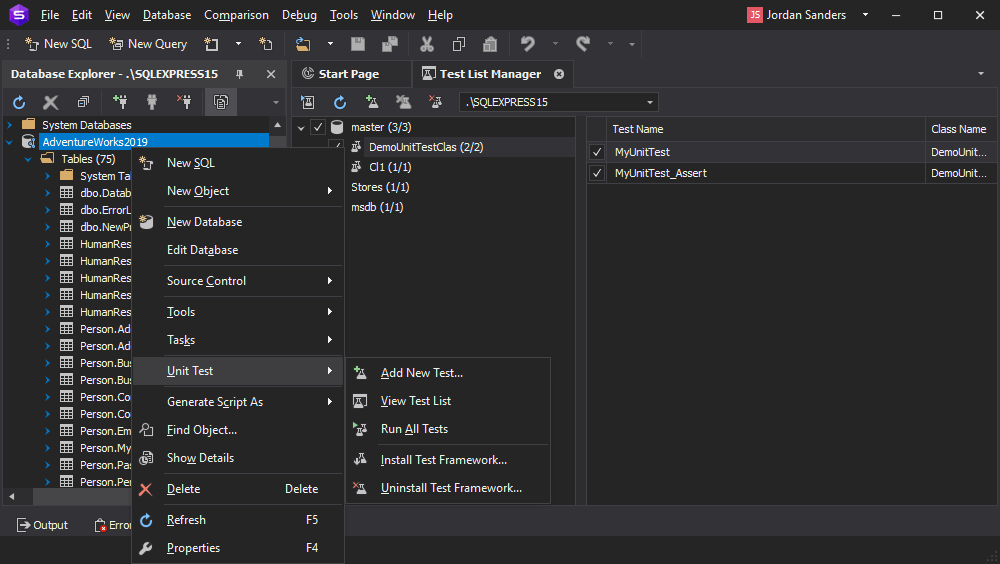Open the document tabs overflow dropdown arrow
Viewport: 1000px width, 564px height.
pos(981,74)
